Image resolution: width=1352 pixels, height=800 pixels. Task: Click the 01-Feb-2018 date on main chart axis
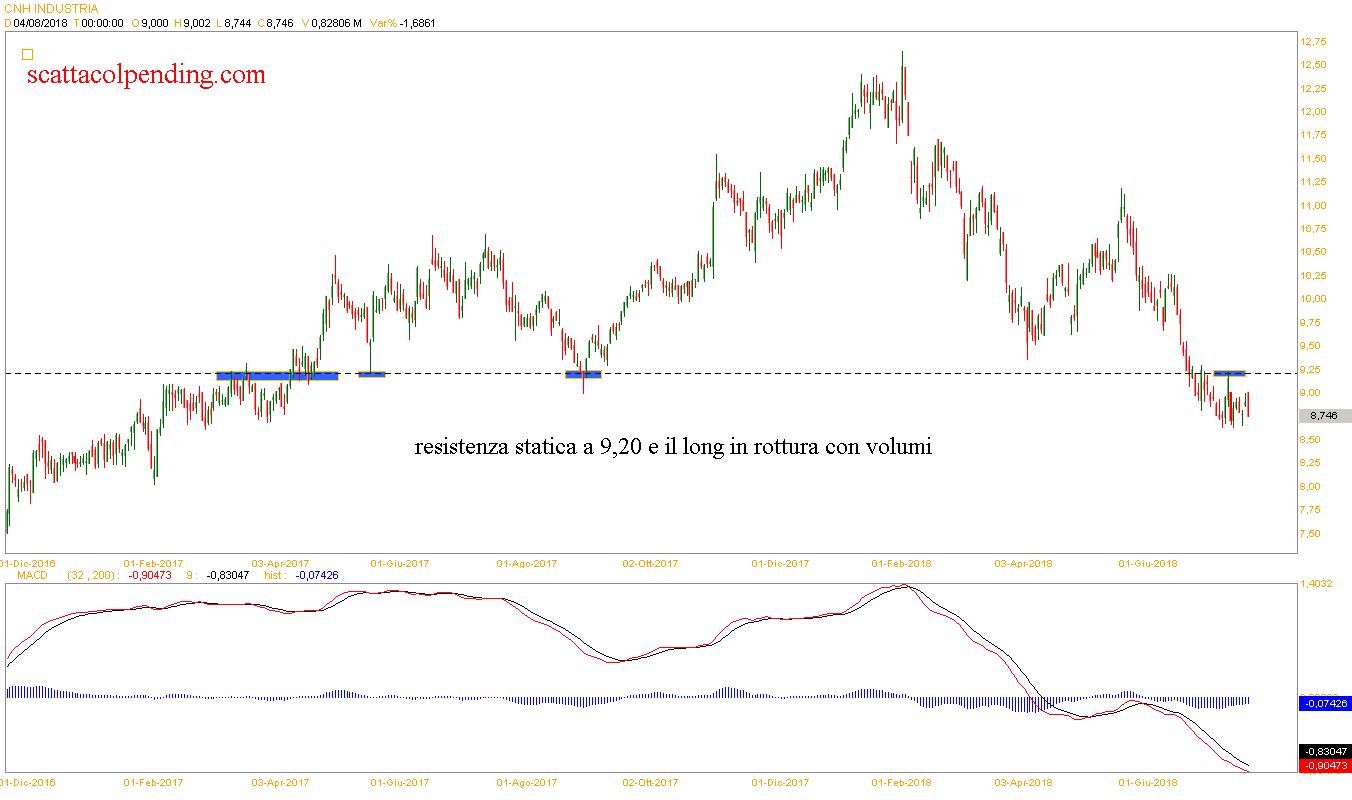click(x=901, y=563)
